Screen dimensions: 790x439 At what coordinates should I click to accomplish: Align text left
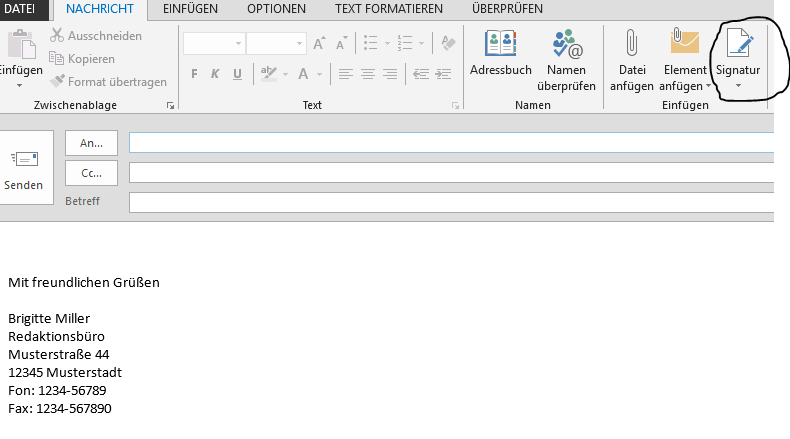pyautogui.click(x=346, y=75)
